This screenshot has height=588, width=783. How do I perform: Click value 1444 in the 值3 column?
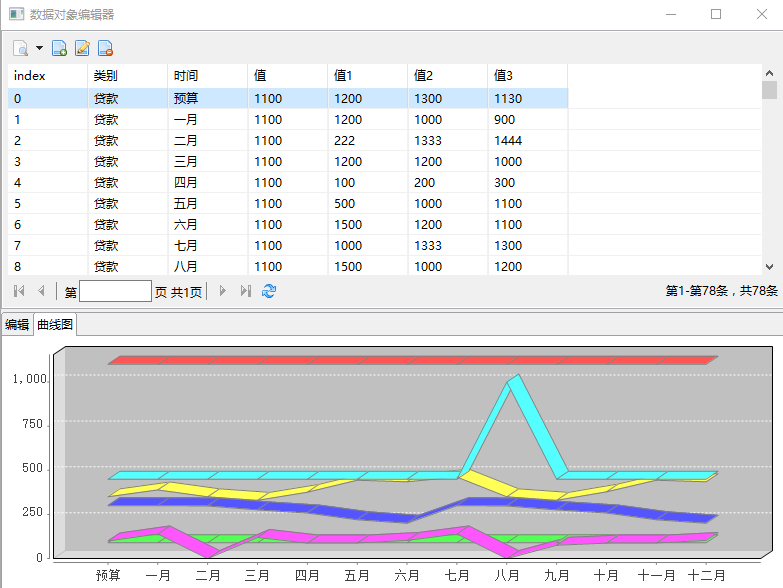[x=508, y=141]
